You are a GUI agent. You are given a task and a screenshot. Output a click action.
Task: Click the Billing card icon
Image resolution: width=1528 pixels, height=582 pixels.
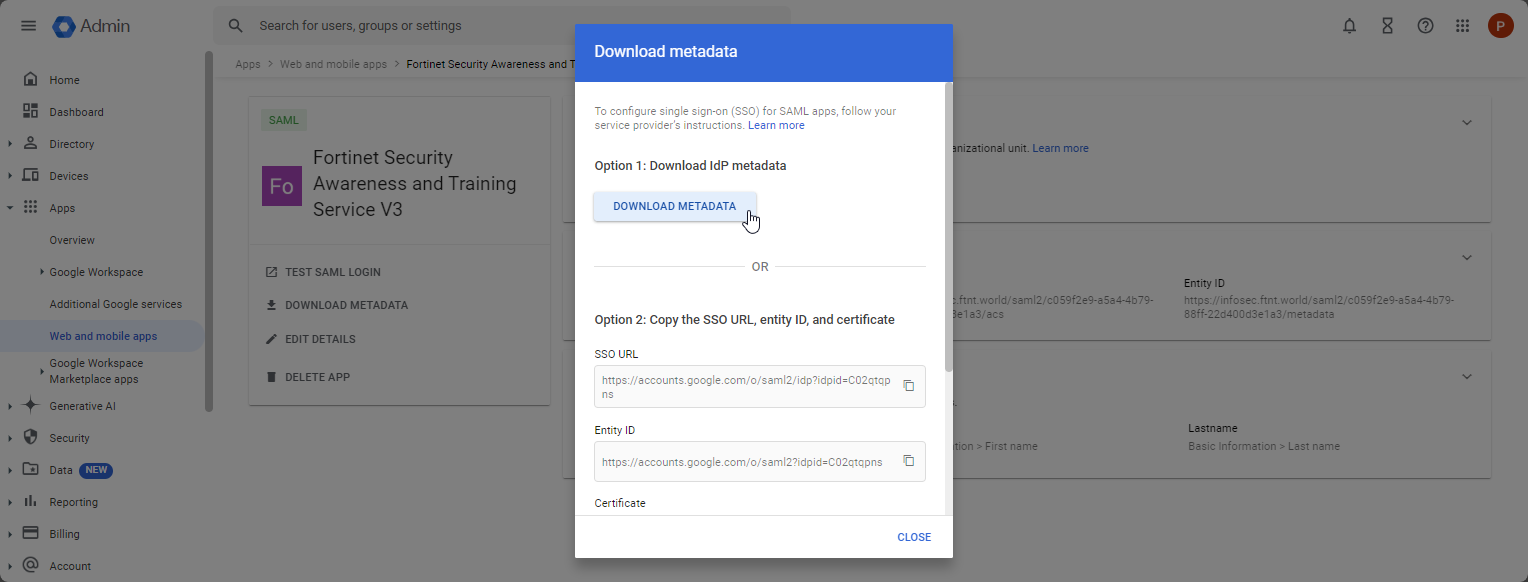[30, 533]
